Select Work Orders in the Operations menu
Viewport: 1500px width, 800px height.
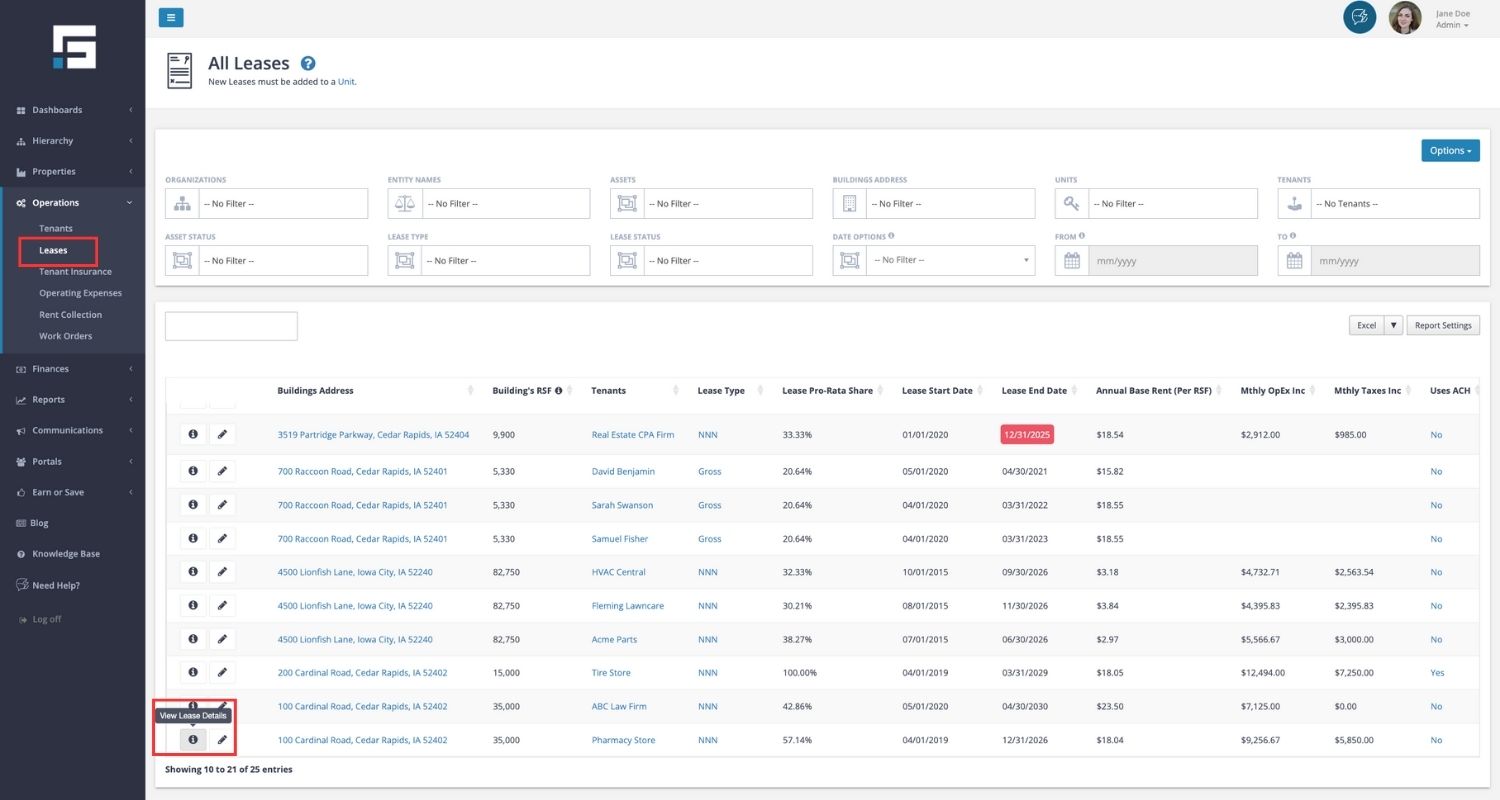65,336
